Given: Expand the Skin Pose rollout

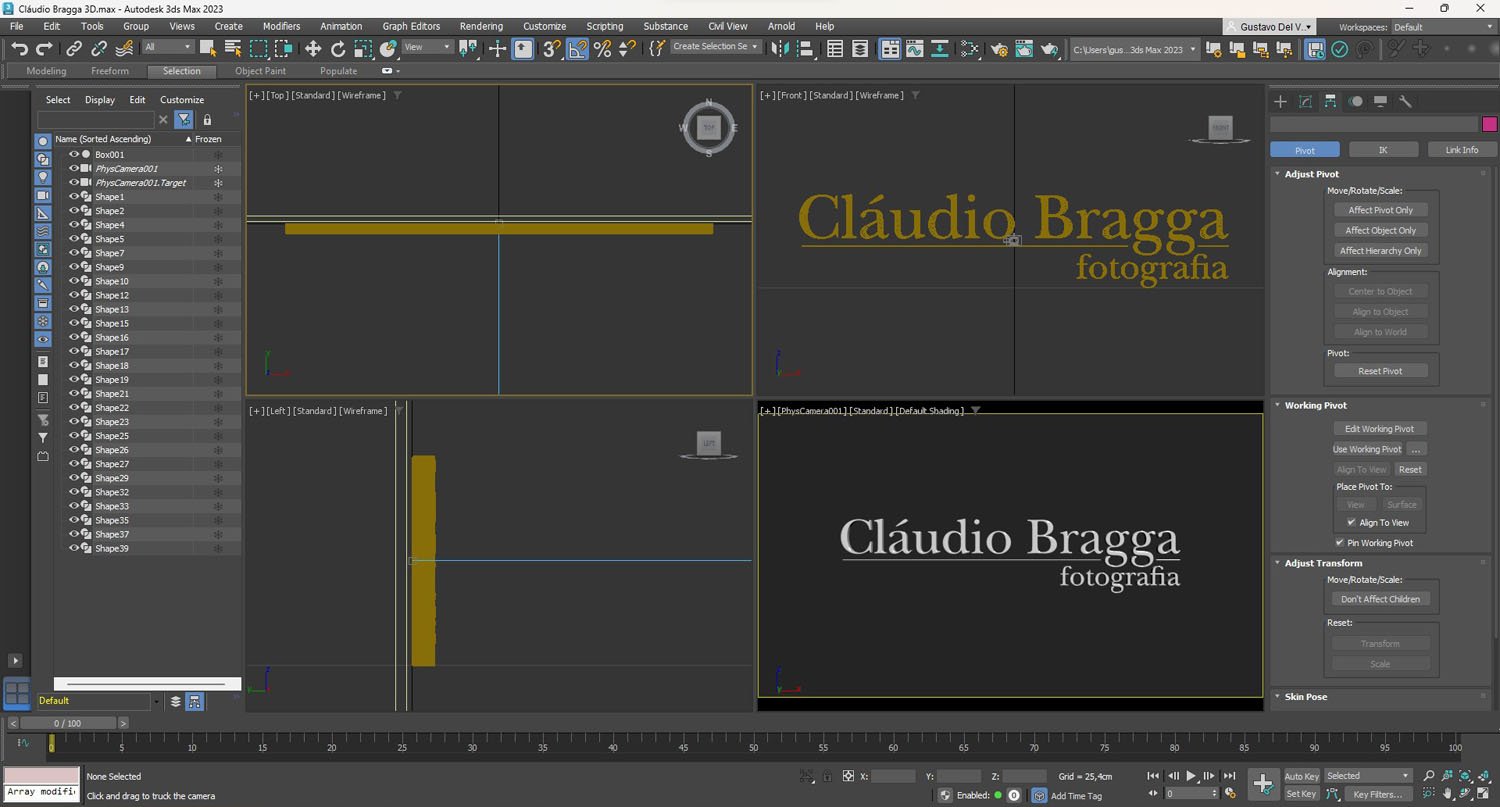Looking at the screenshot, I should (x=1305, y=696).
